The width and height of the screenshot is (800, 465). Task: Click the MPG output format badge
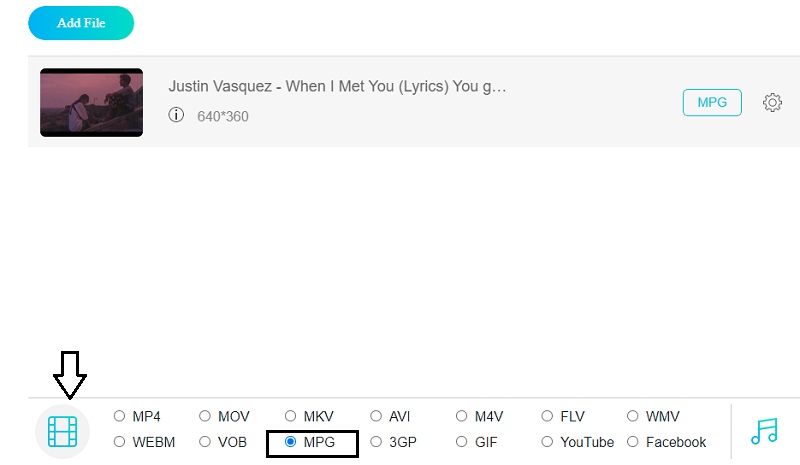click(711, 102)
